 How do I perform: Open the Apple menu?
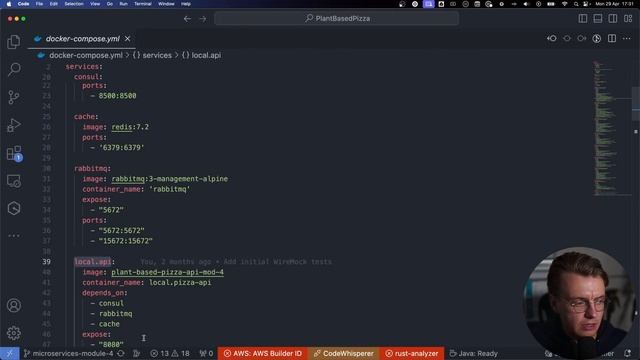[x=9, y=4]
